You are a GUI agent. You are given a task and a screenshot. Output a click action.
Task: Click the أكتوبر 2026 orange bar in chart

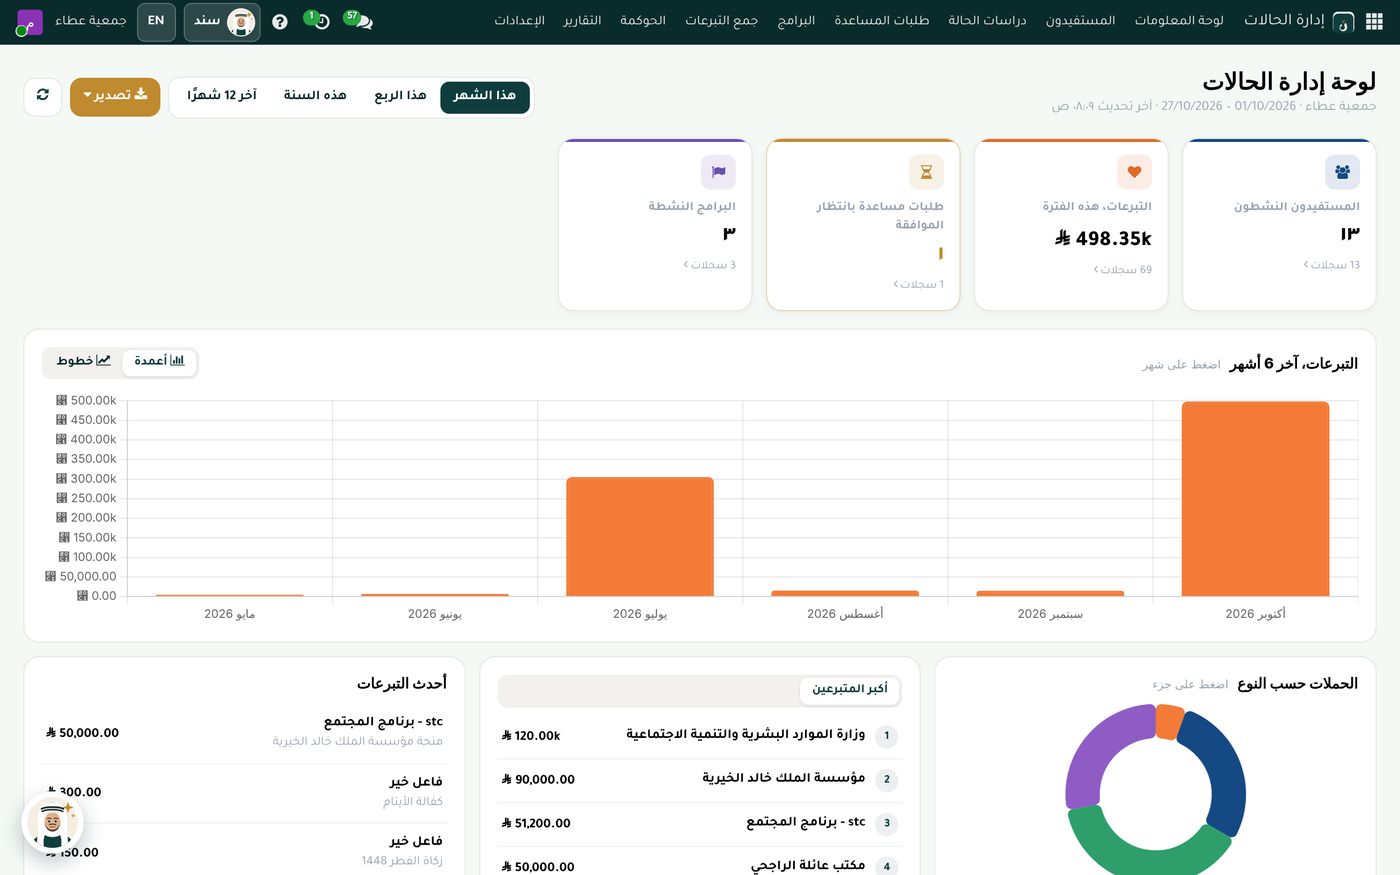[x=1255, y=499]
